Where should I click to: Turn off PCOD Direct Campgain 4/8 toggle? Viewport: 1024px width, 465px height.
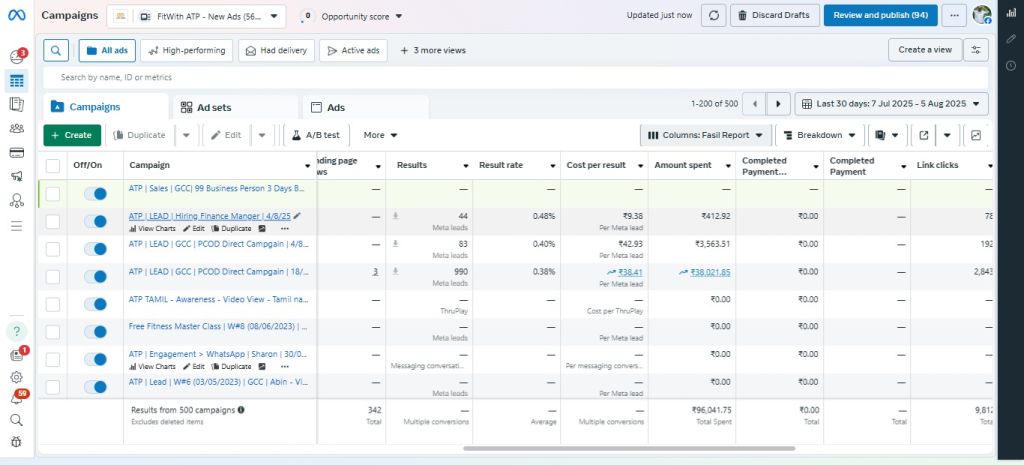(x=95, y=249)
